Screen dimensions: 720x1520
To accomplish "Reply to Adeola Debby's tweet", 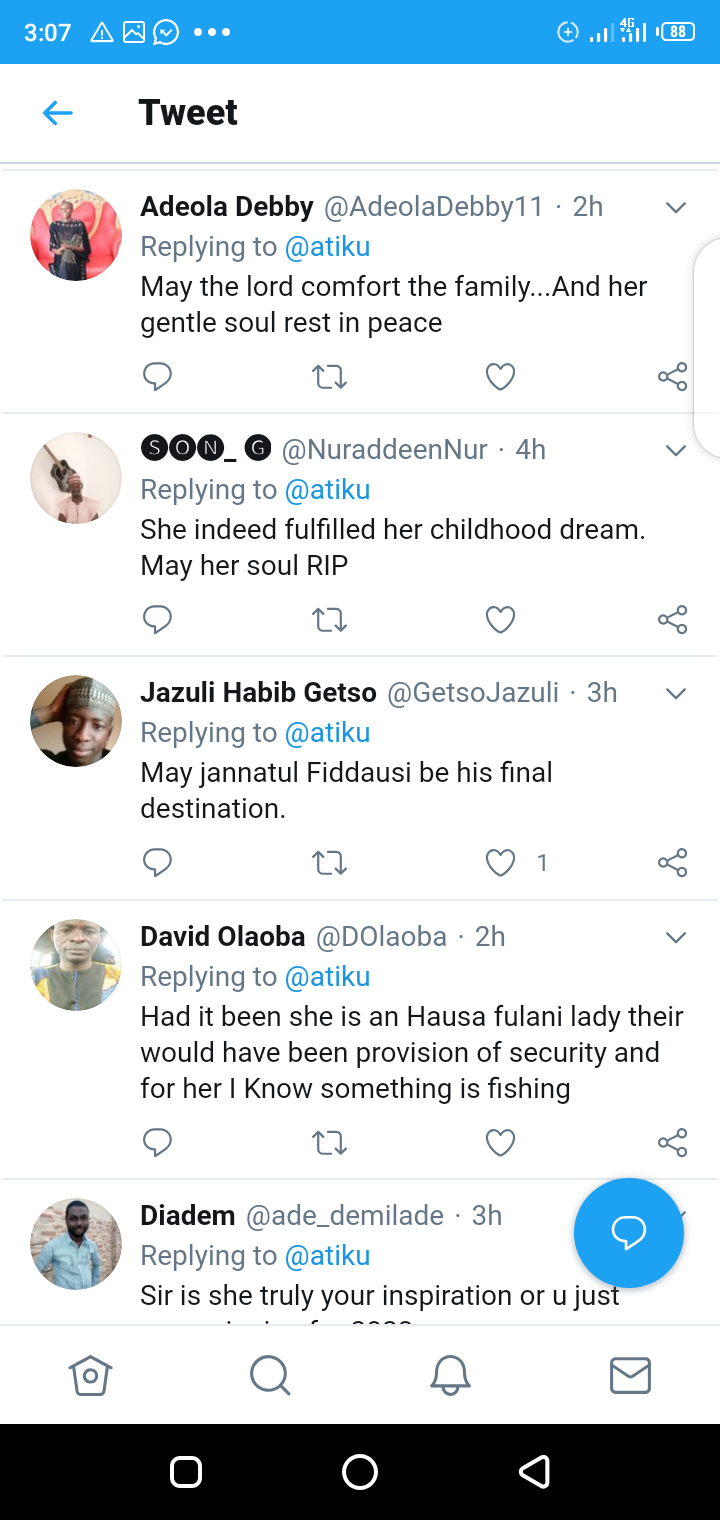I will (157, 377).
